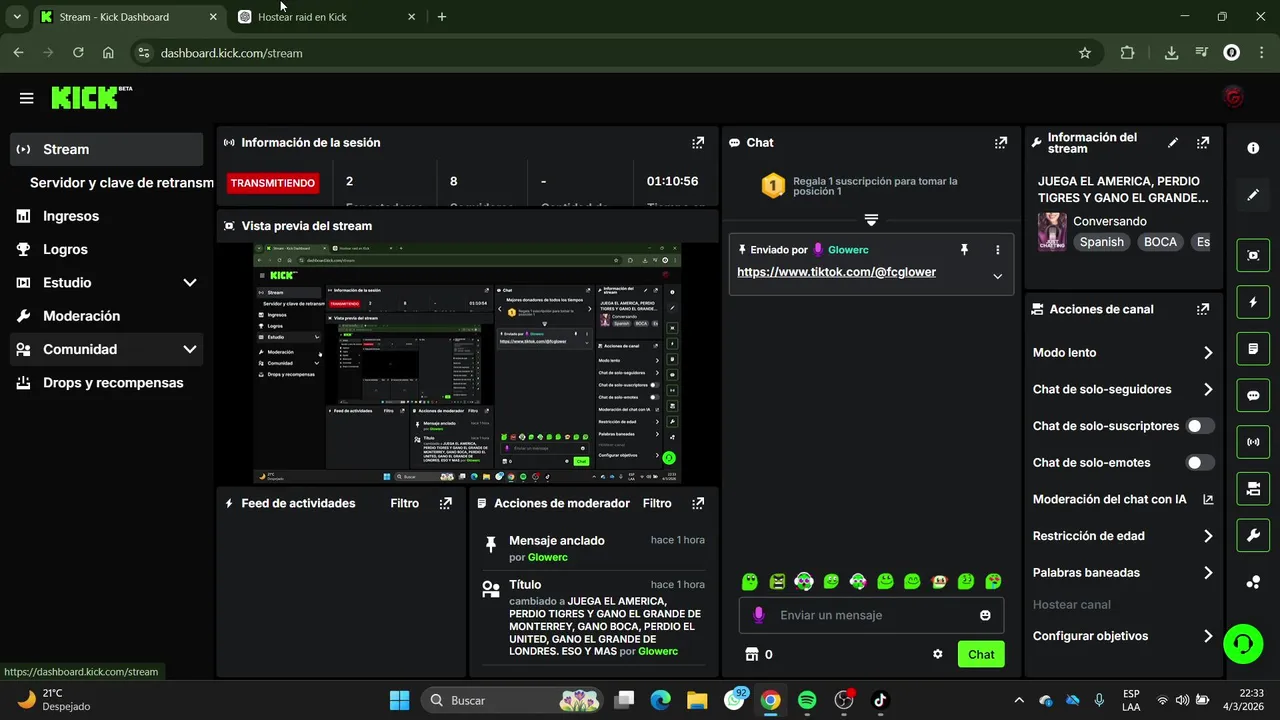The image size is (1280, 720).
Task: Open Palabras baneadas settings
Action: coord(1122,573)
